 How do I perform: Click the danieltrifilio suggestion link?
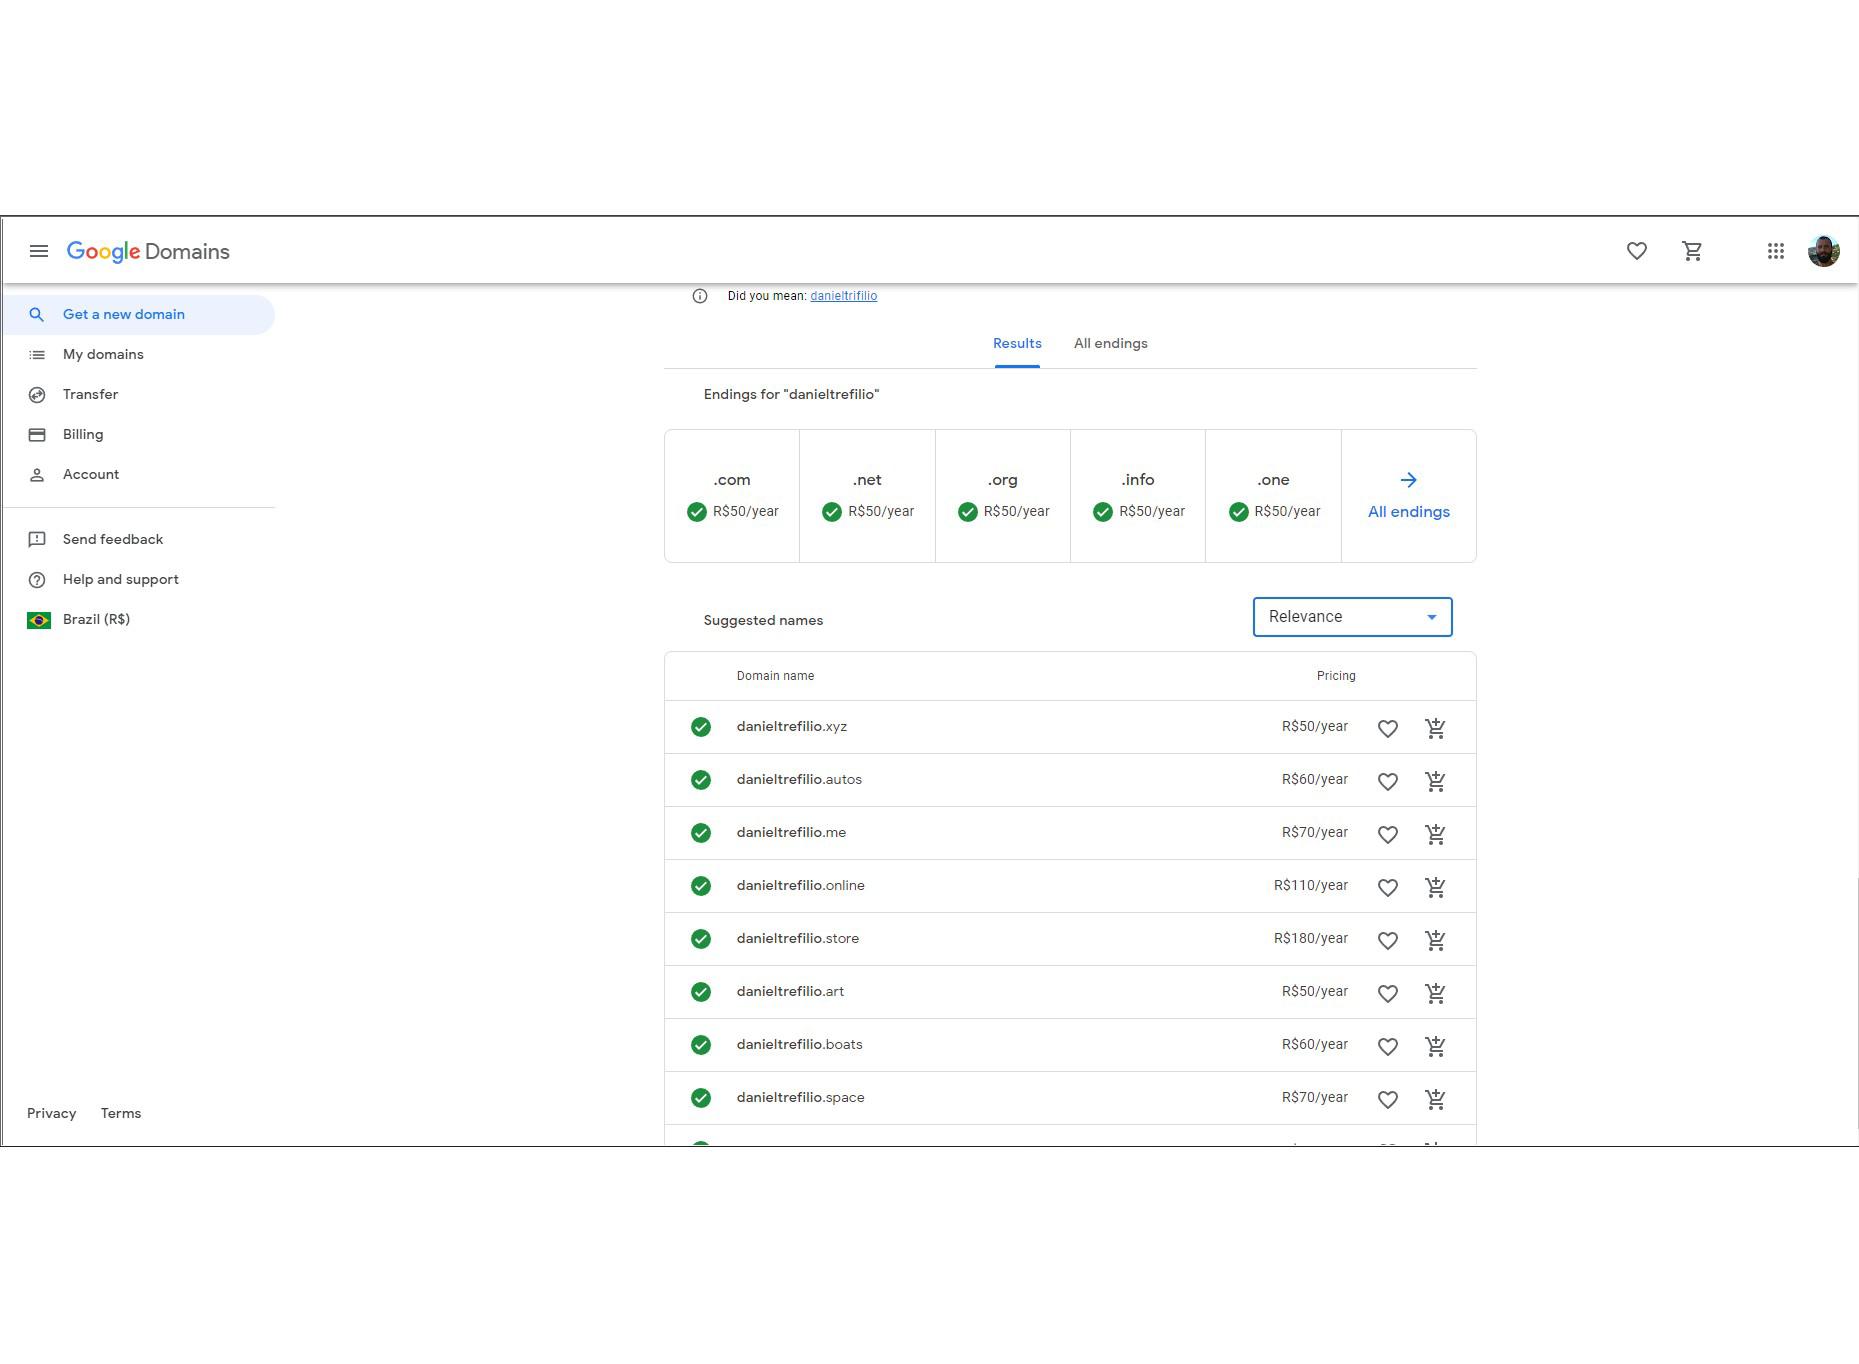tap(843, 296)
